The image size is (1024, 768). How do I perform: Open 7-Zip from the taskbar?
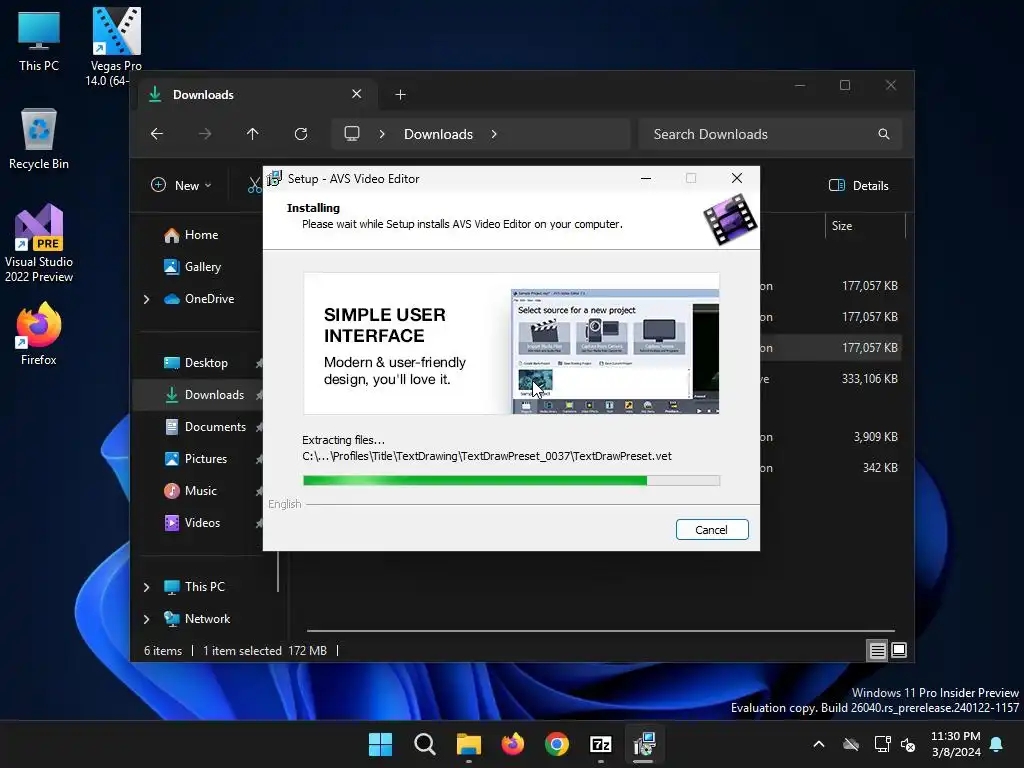pyautogui.click(x=601, y=744)
